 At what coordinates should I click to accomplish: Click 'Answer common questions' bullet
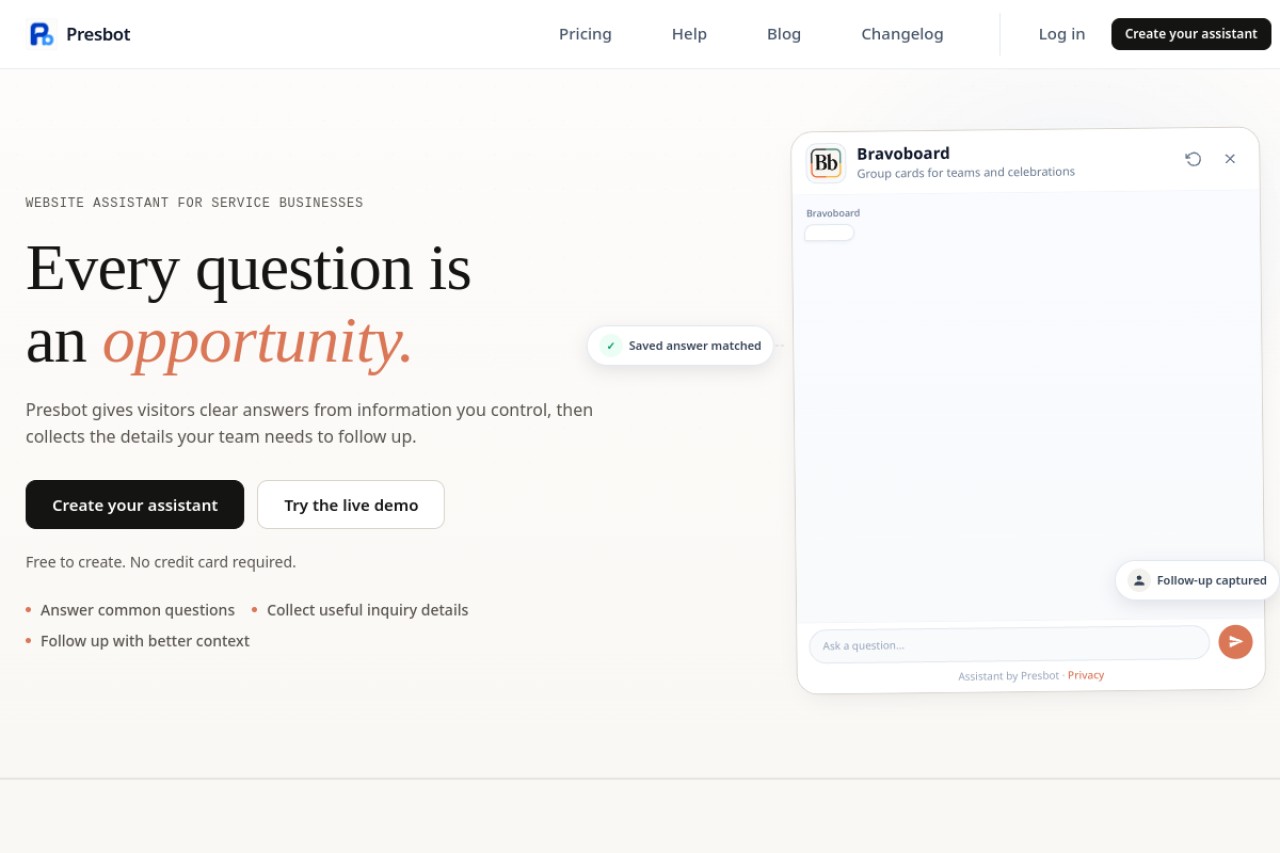pos(138,610)
